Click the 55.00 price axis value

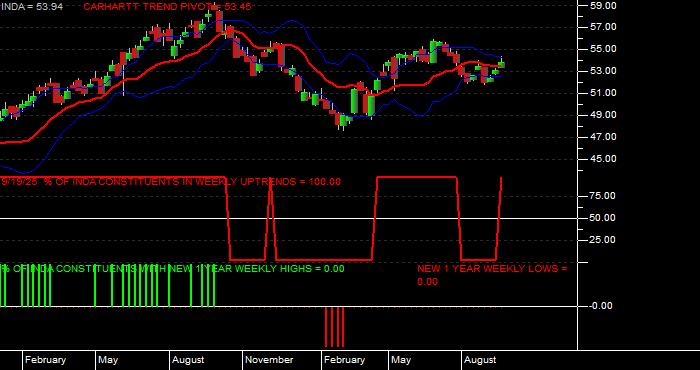click(x=603, y=49)
